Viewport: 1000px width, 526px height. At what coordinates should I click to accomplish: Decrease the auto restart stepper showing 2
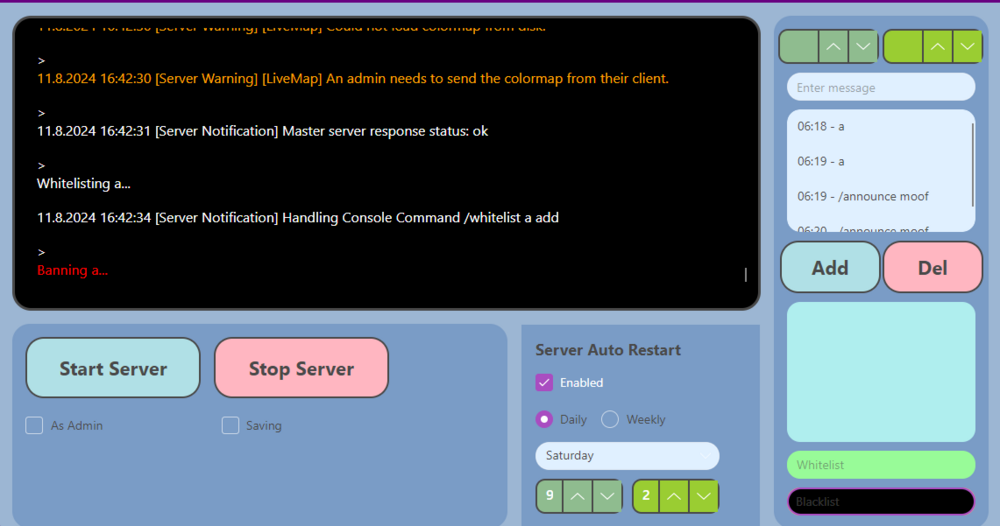[x=704, y=496]
